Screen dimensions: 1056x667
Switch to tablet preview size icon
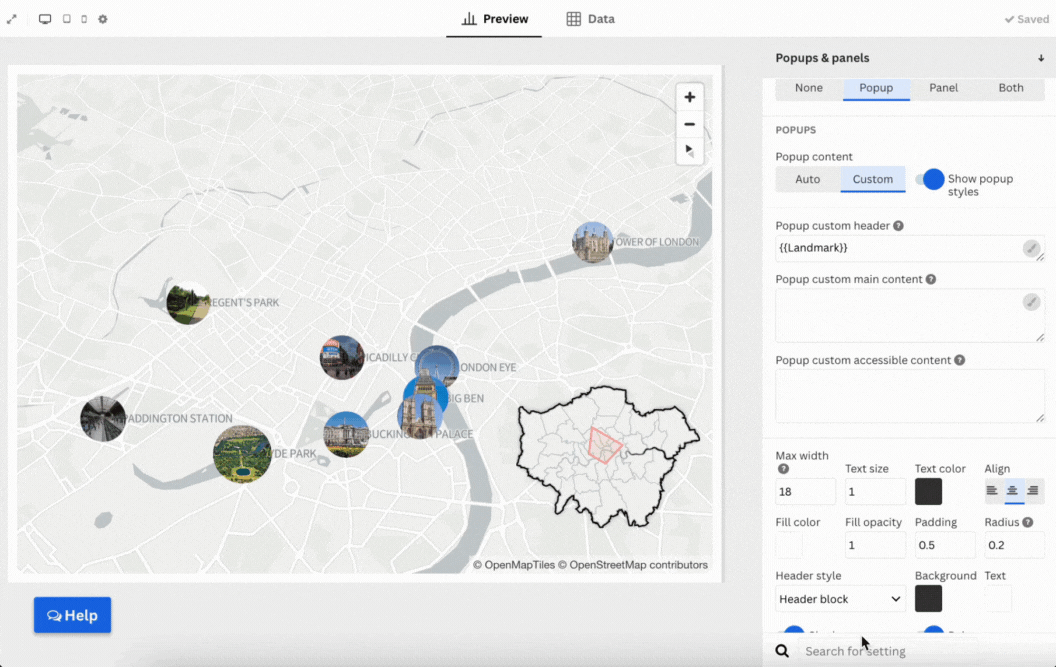(66, 19)
